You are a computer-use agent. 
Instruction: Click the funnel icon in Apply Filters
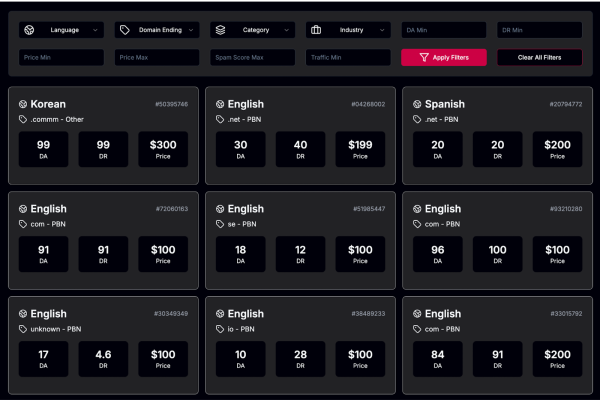[x=424, y=58]
